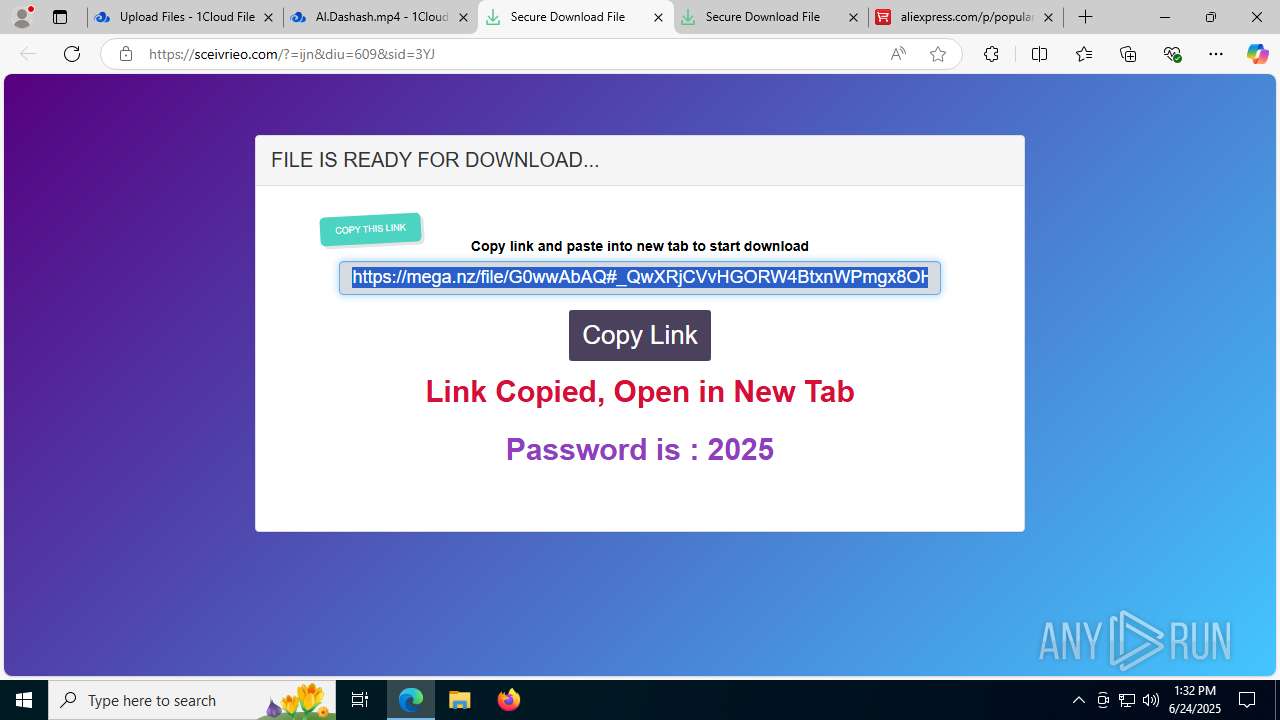1280x720 pixels.
Task: Click the Copy Link button
Action: coord(640,335)
